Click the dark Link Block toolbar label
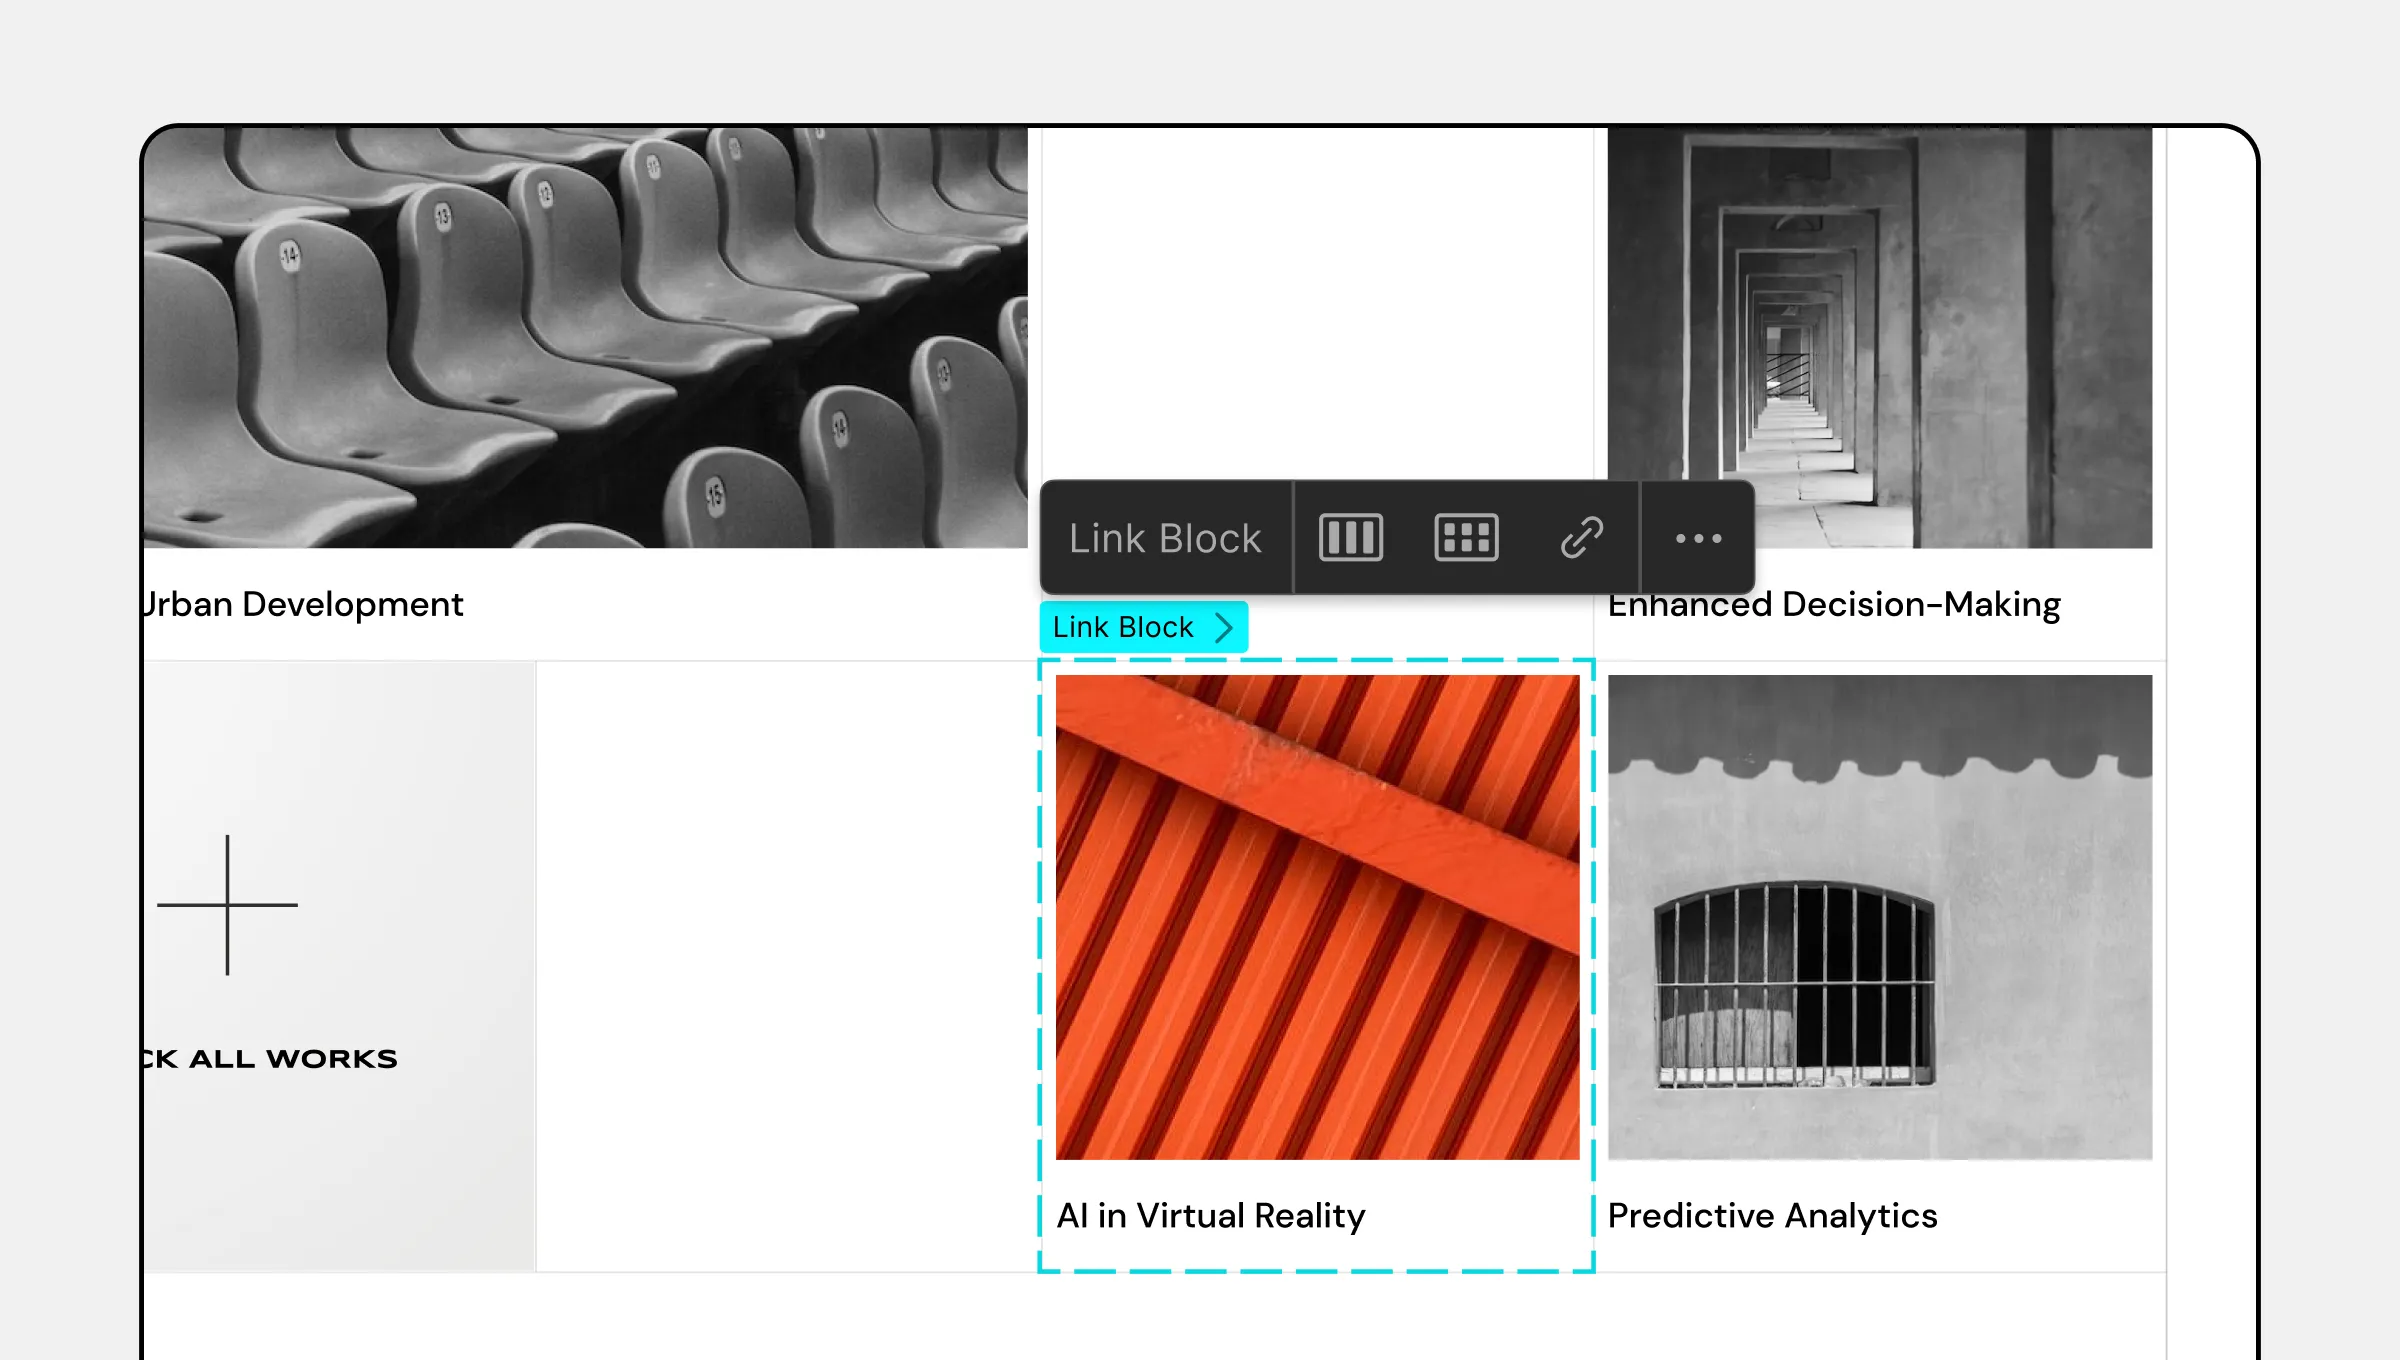2400x1360 pixels. (1165, 538)
